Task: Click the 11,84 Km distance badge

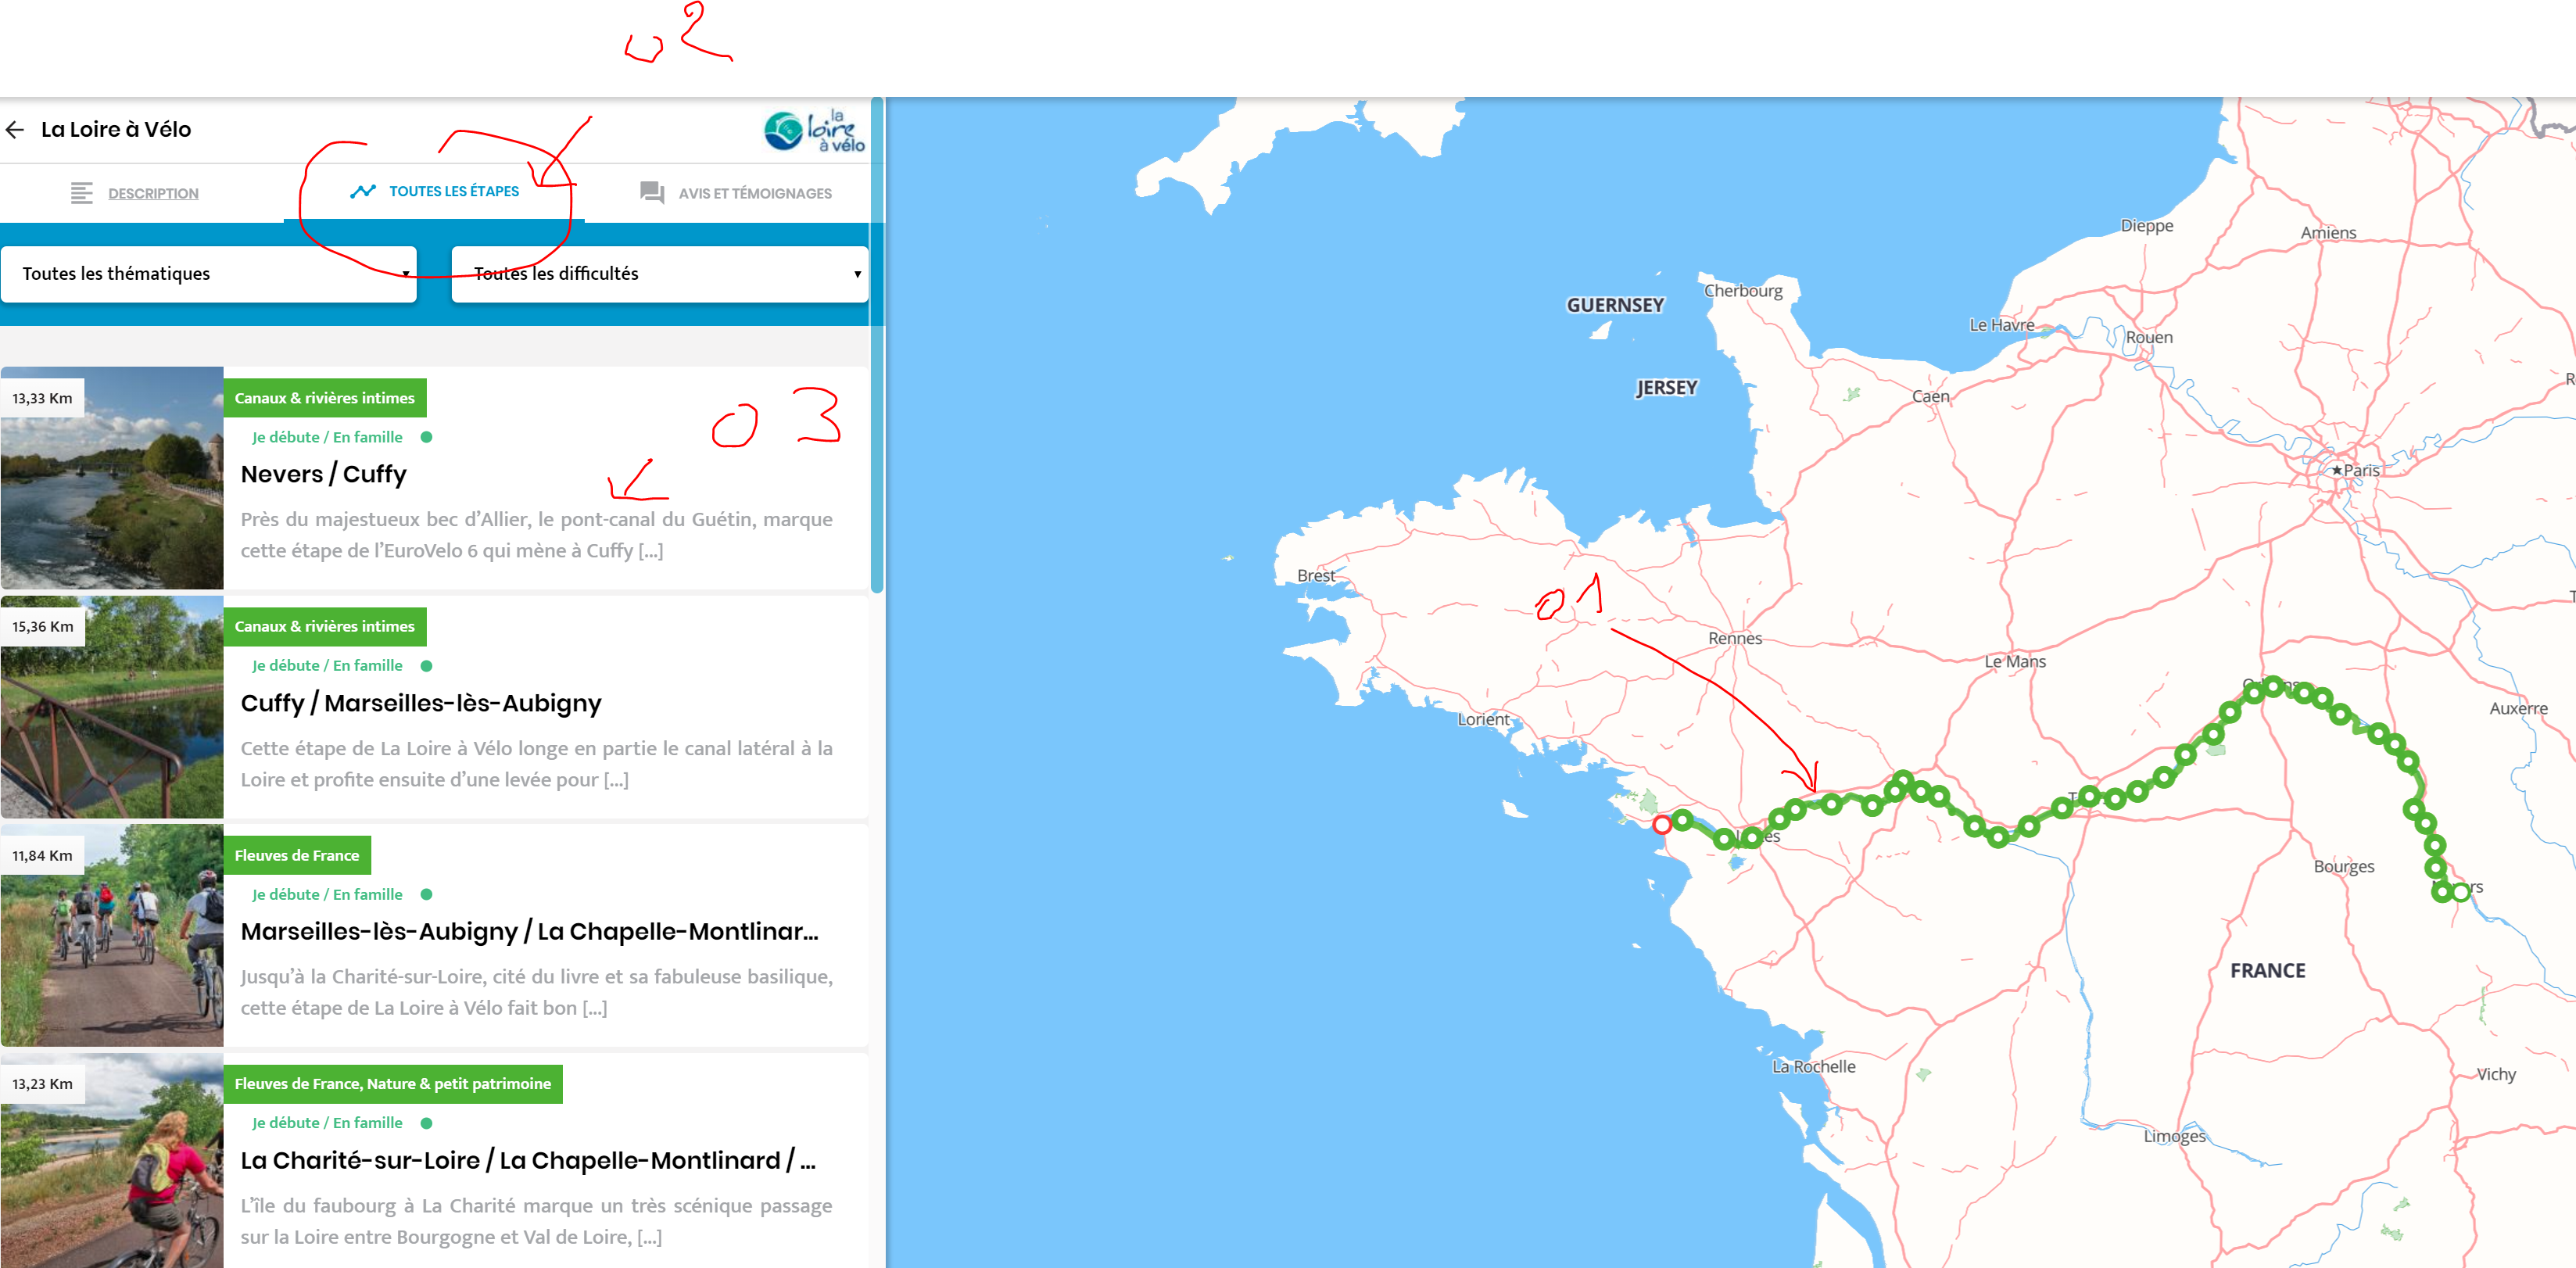Action: 42,856
